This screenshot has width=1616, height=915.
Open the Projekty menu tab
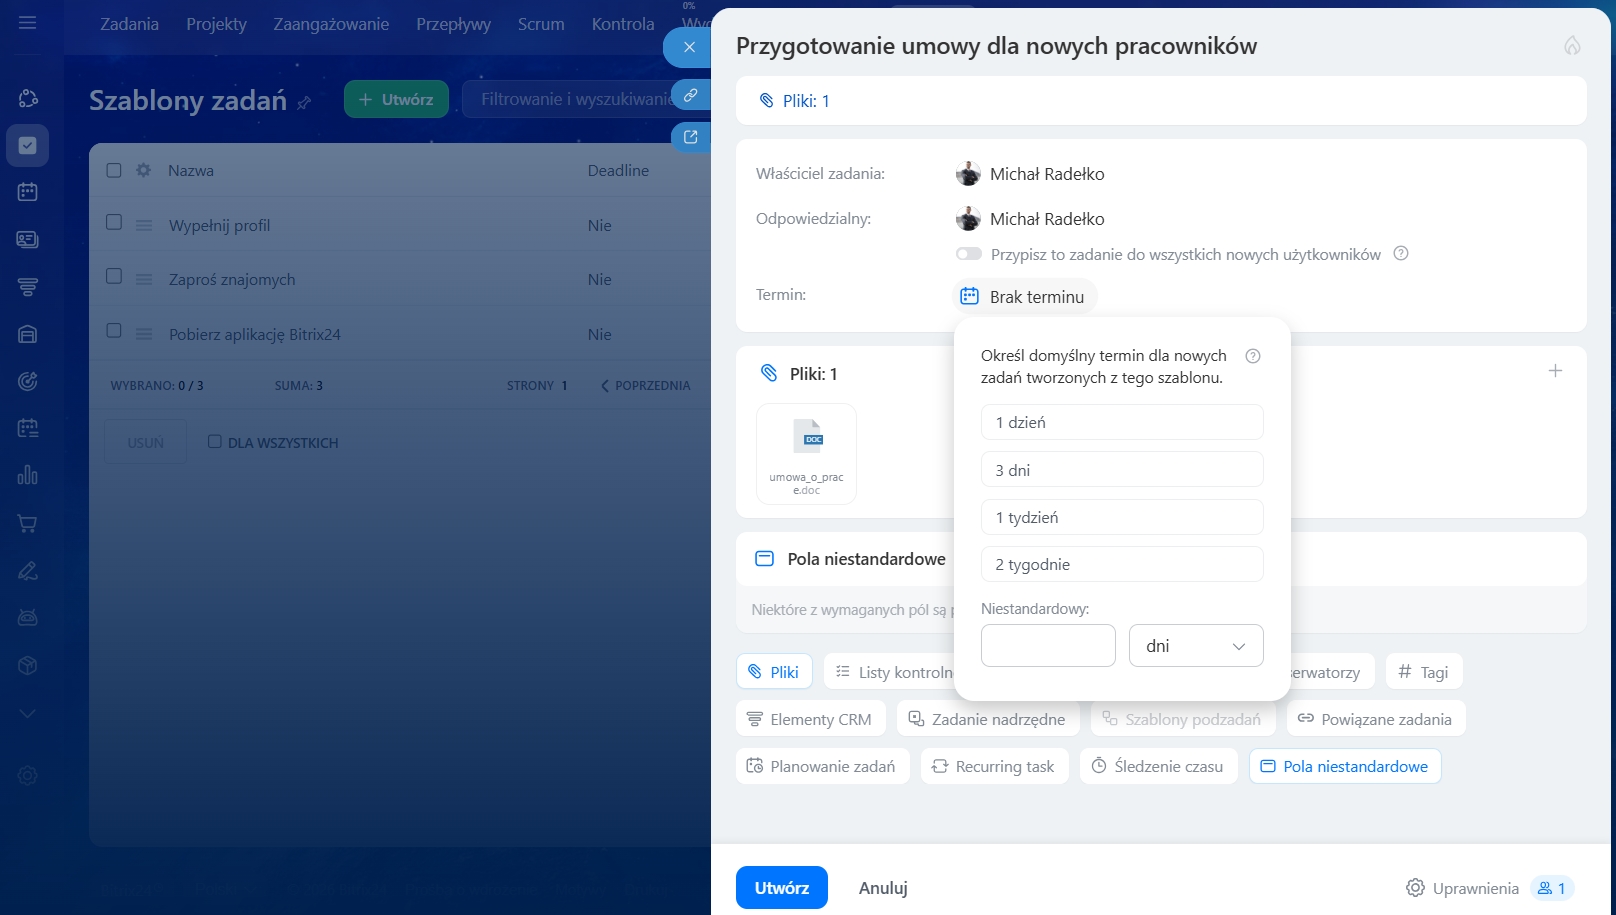pos(216,24)
